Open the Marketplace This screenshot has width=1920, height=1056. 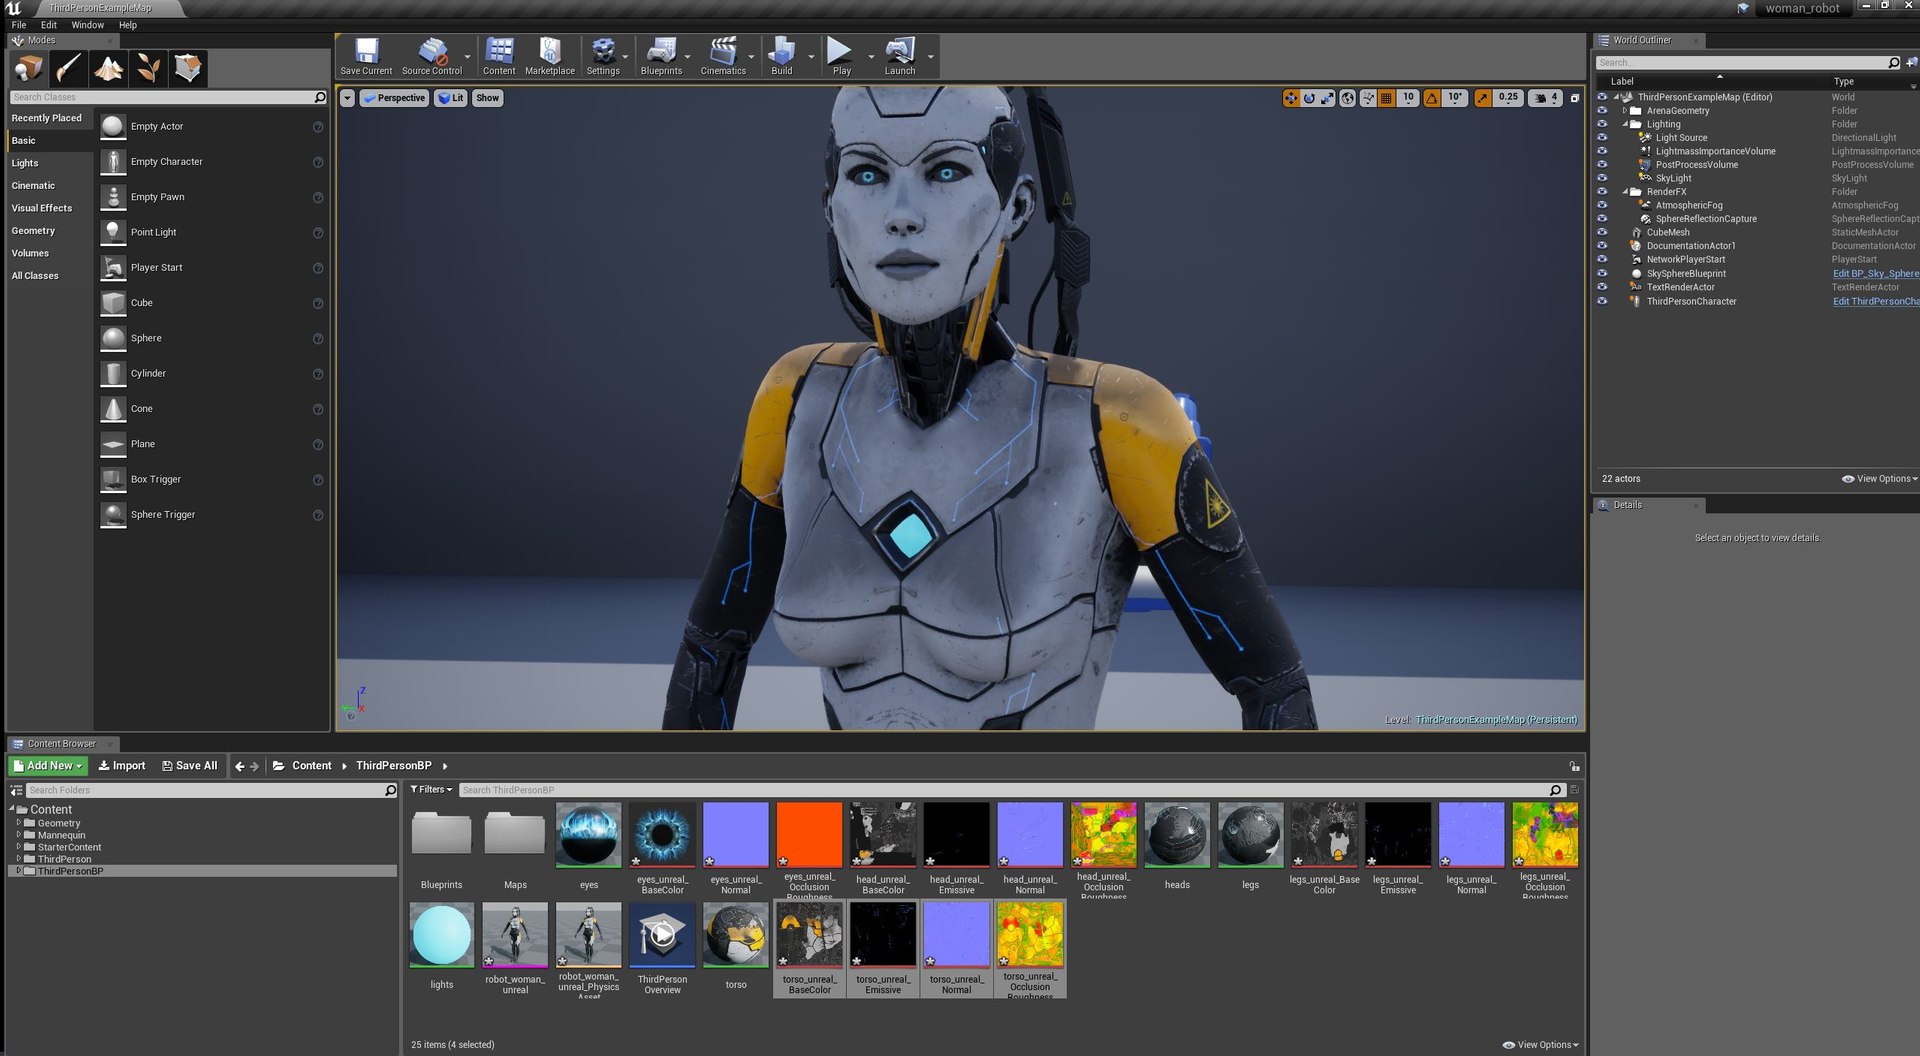(550, 57)
